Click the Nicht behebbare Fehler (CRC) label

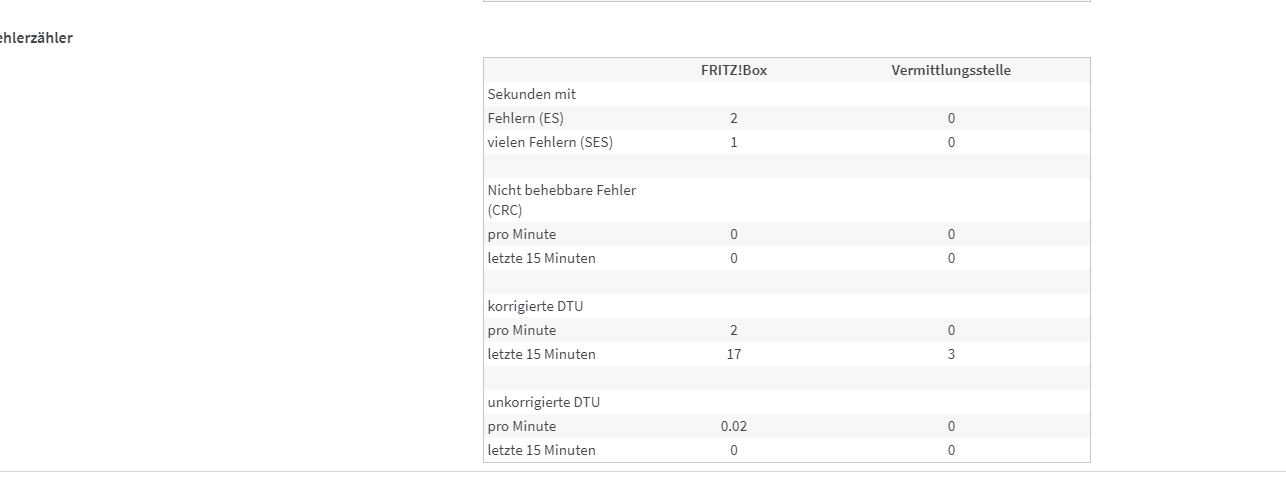[x=562, y=200]
